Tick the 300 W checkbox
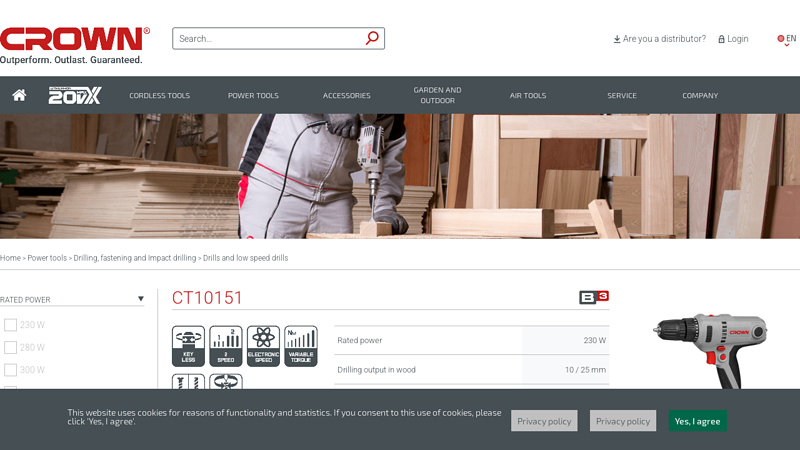 point(10,369)
